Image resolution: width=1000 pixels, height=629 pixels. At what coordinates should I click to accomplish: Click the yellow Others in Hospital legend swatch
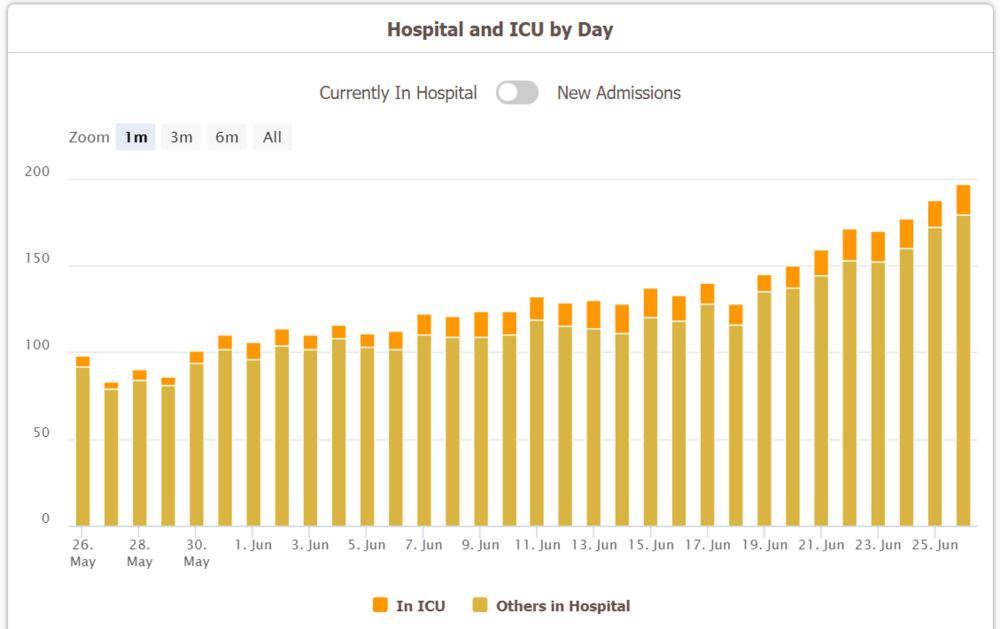(x=480, y=605)
